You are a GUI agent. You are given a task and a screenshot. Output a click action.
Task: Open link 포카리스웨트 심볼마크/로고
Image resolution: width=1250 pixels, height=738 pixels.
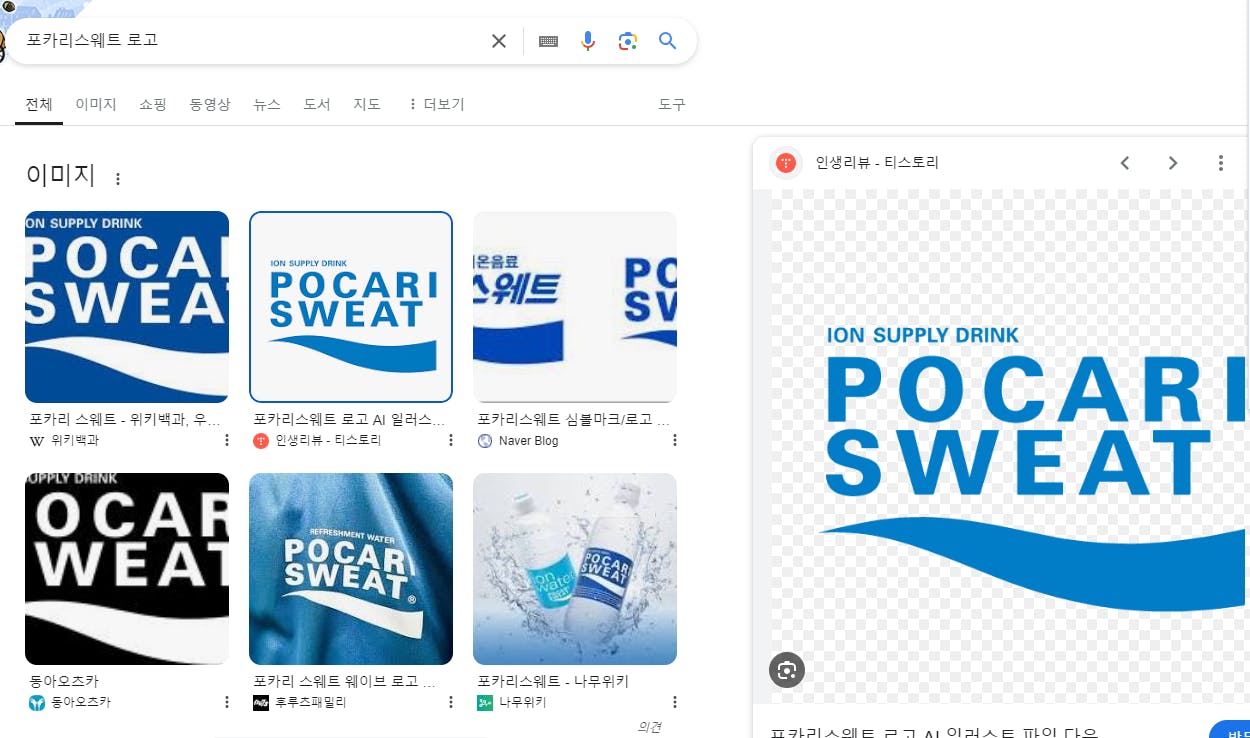pyautogui.click(x=573, y=419)
